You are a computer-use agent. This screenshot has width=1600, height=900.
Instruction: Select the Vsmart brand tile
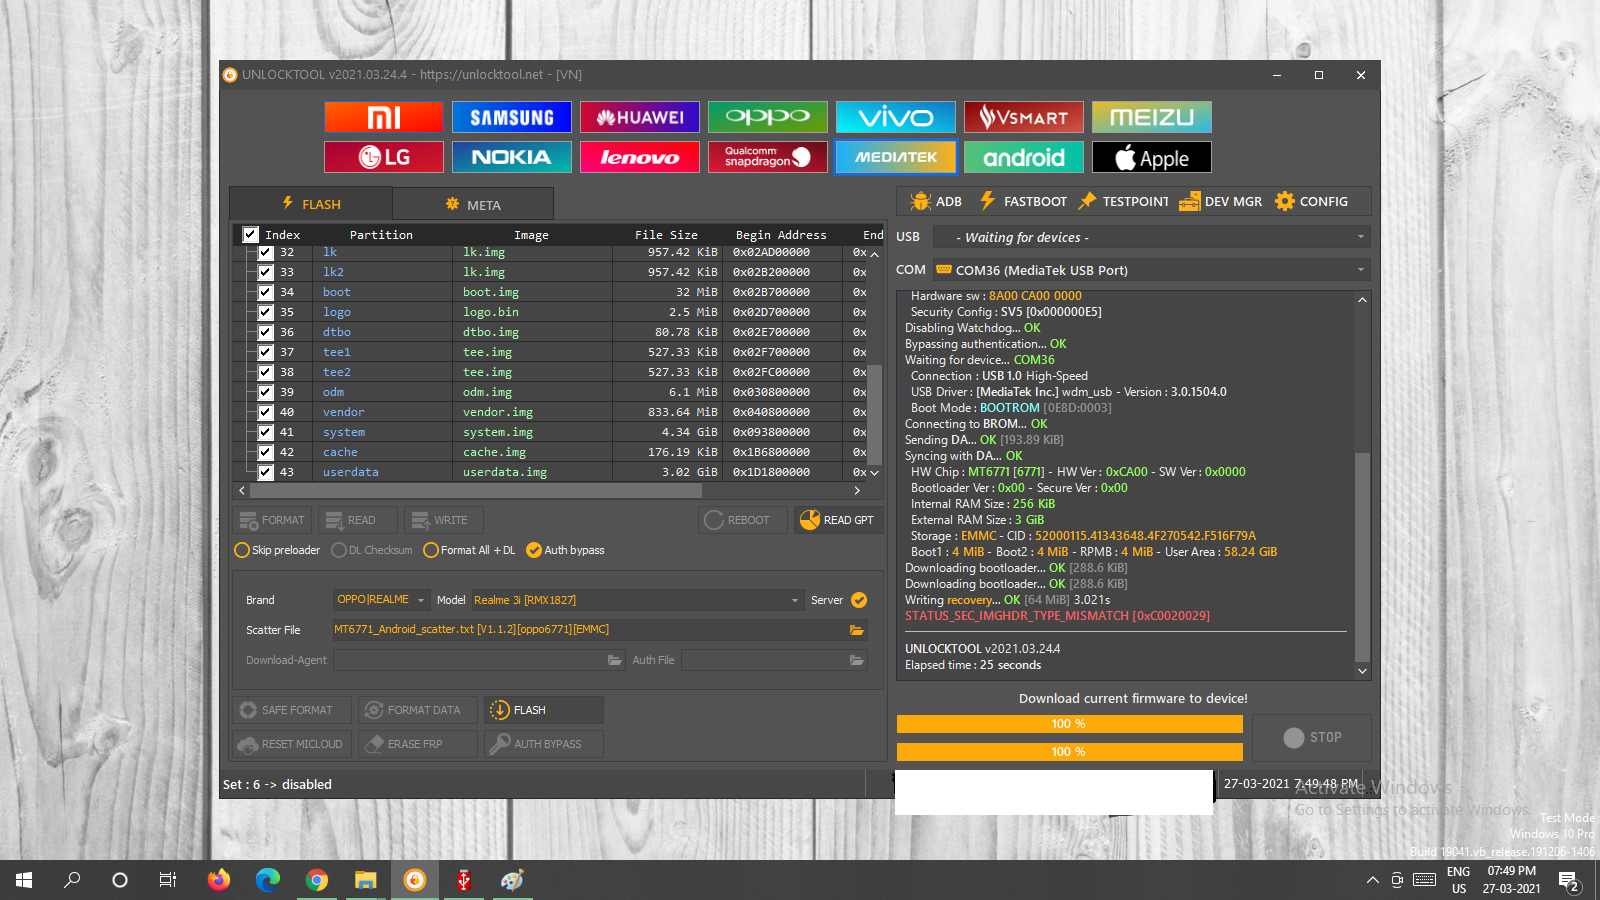click(1024, 117)
